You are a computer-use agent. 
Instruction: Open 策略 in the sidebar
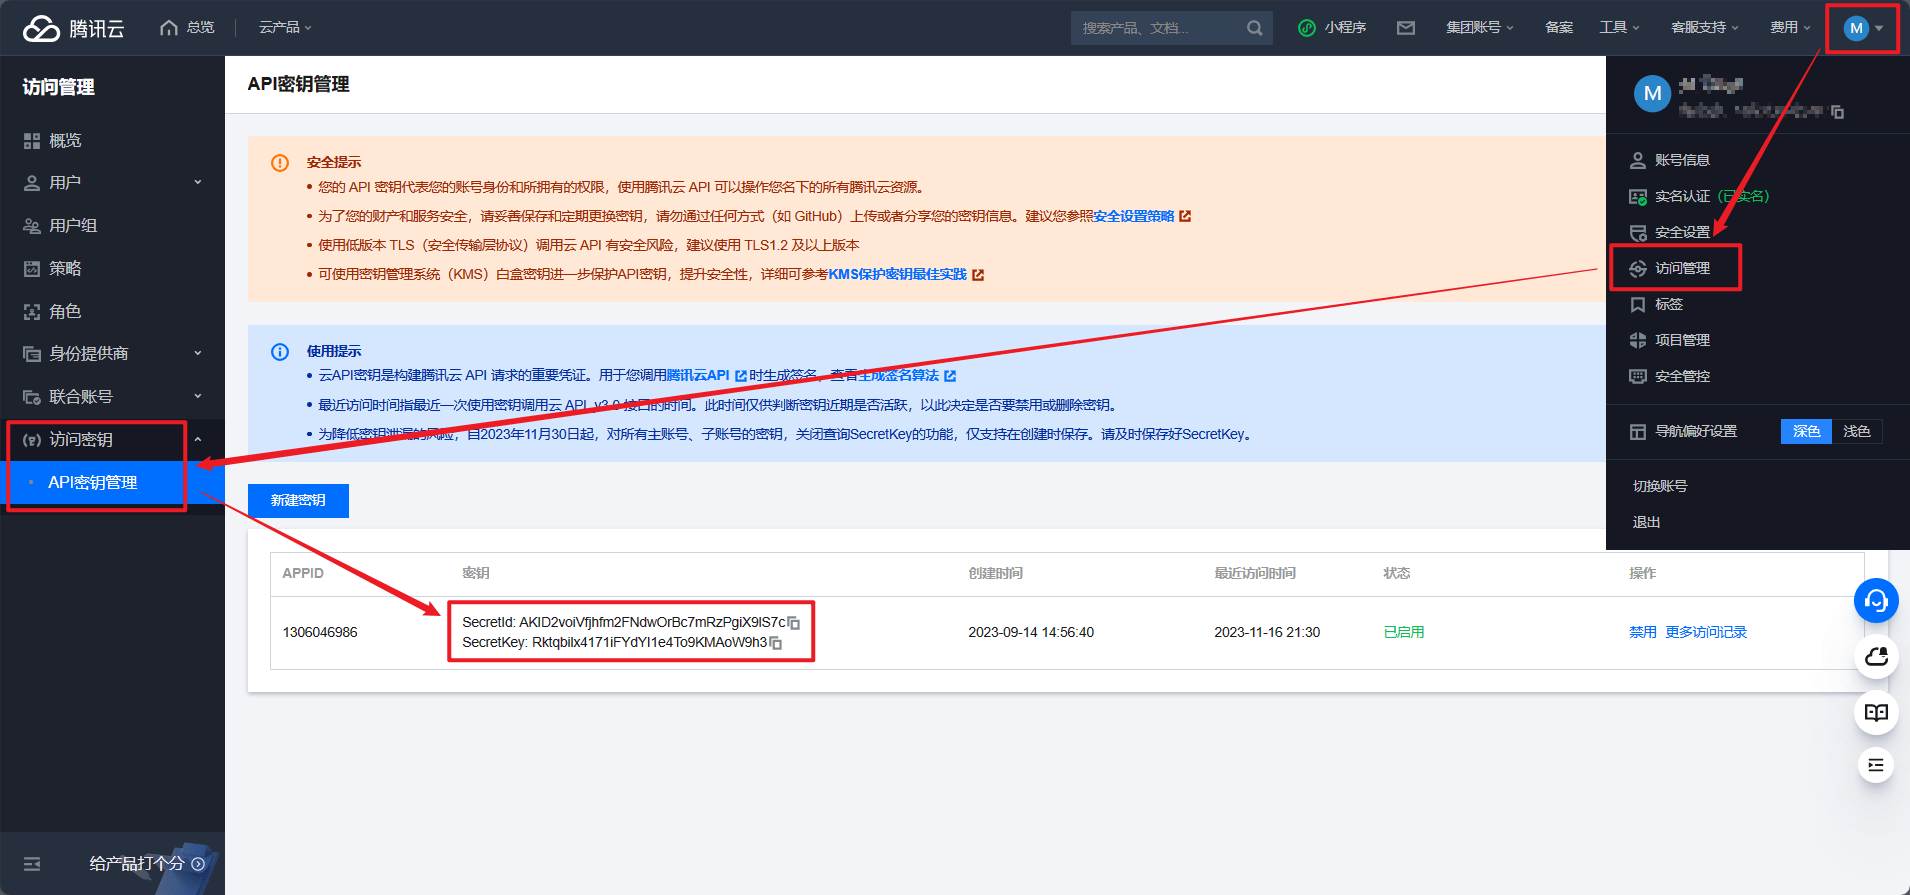pos(65,269)
